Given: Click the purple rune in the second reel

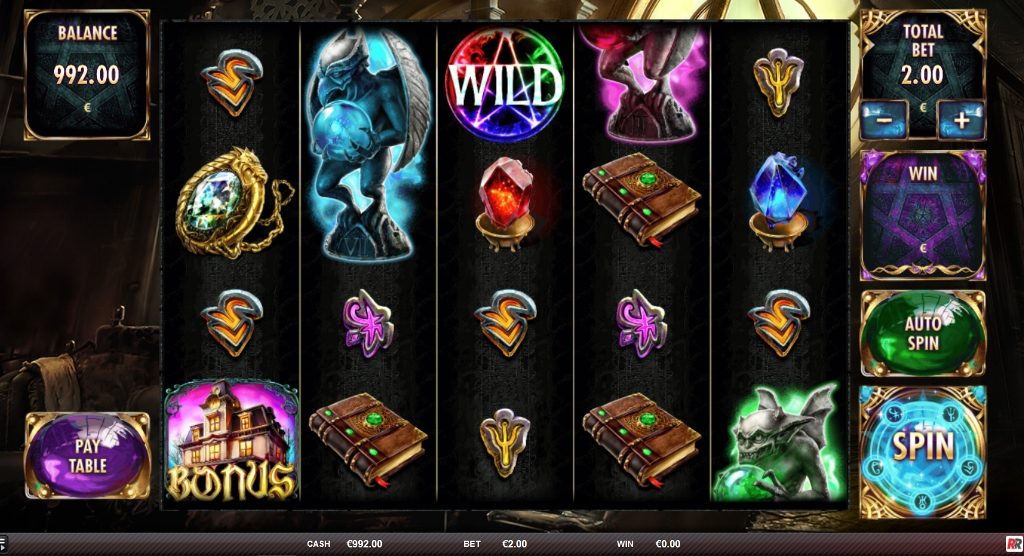Looking at the screenshot, I should 368,323.
